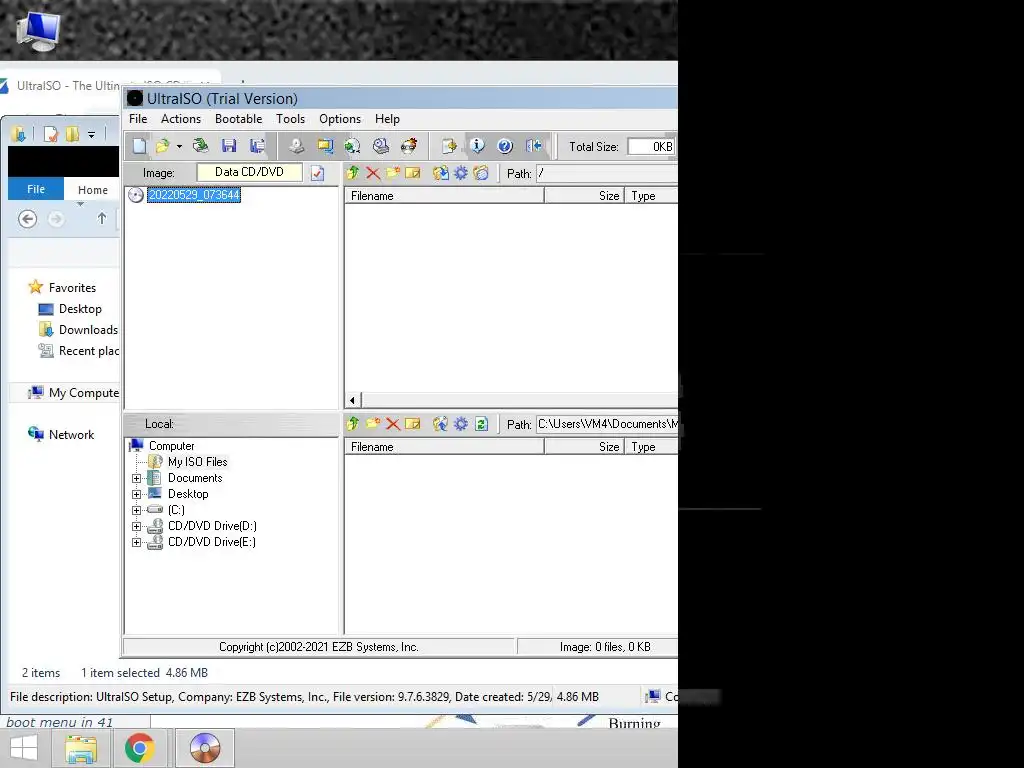Click the Windows Start button
1024x768 pixels.
[x=24, y=748]
